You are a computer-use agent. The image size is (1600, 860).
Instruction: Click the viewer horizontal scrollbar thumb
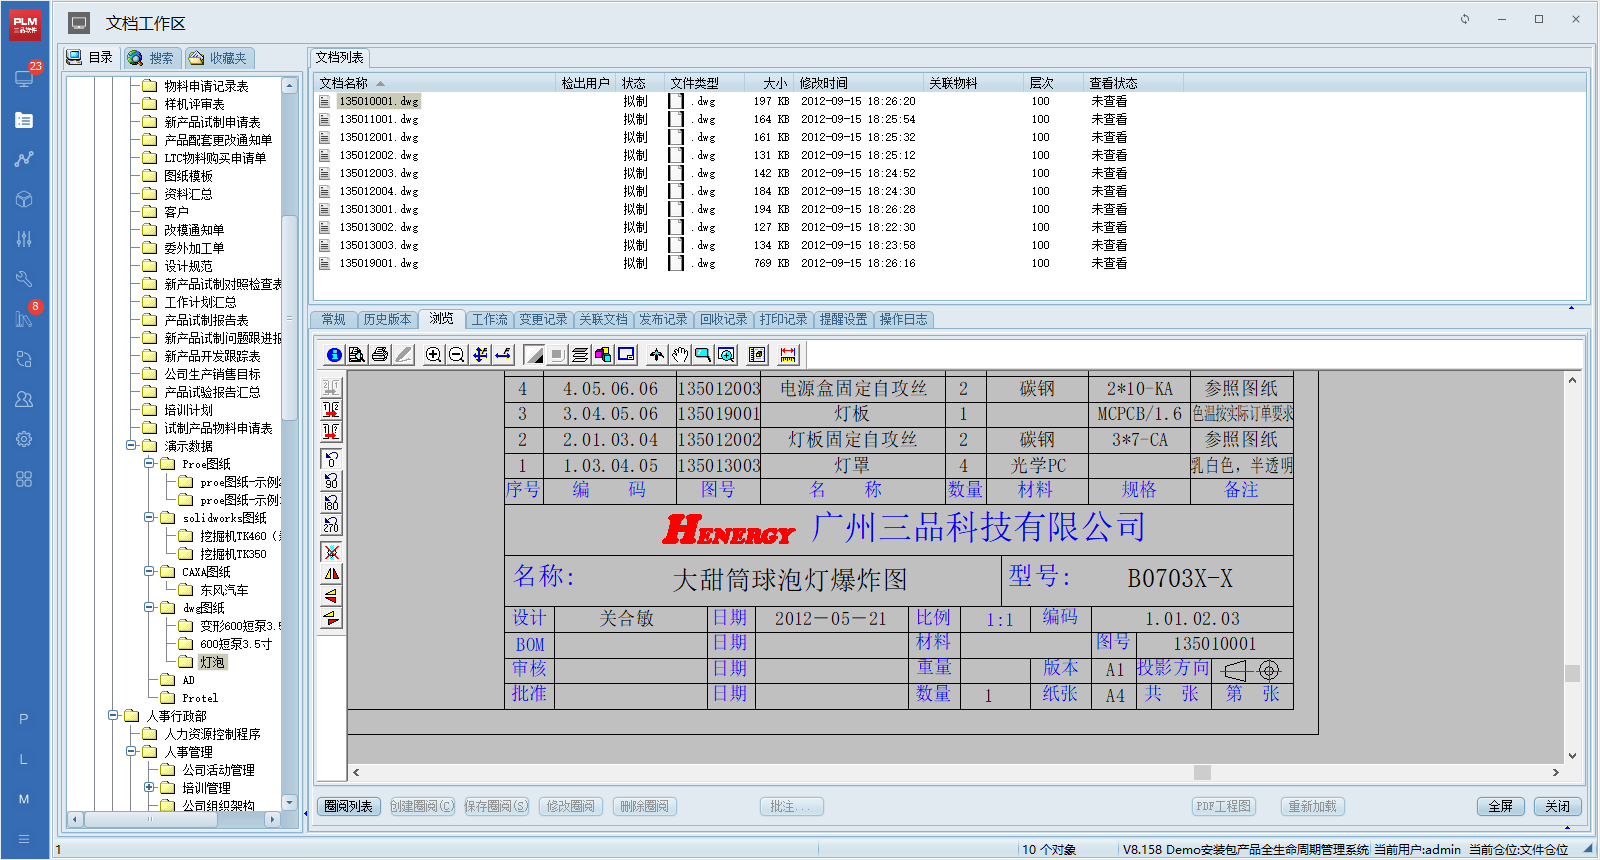(x=1202, y=772)
